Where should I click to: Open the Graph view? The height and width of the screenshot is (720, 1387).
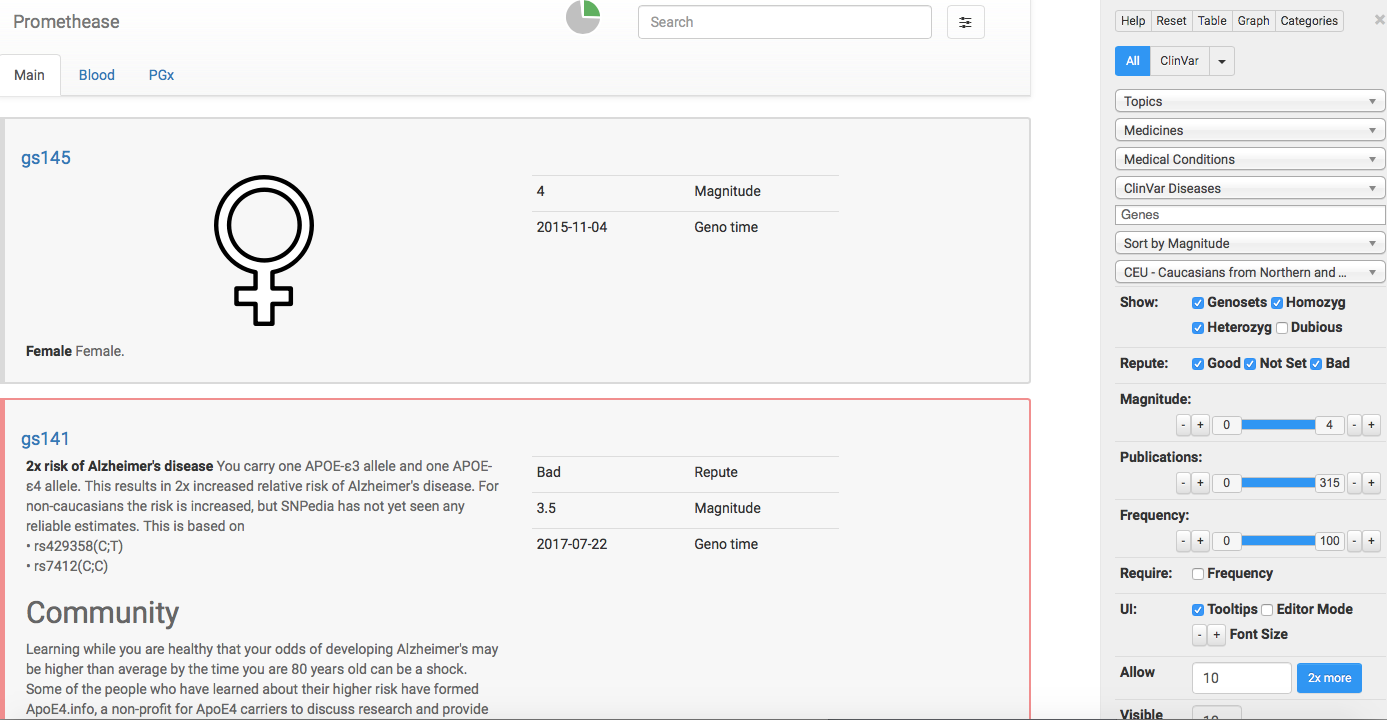[x=1253, y=21]
